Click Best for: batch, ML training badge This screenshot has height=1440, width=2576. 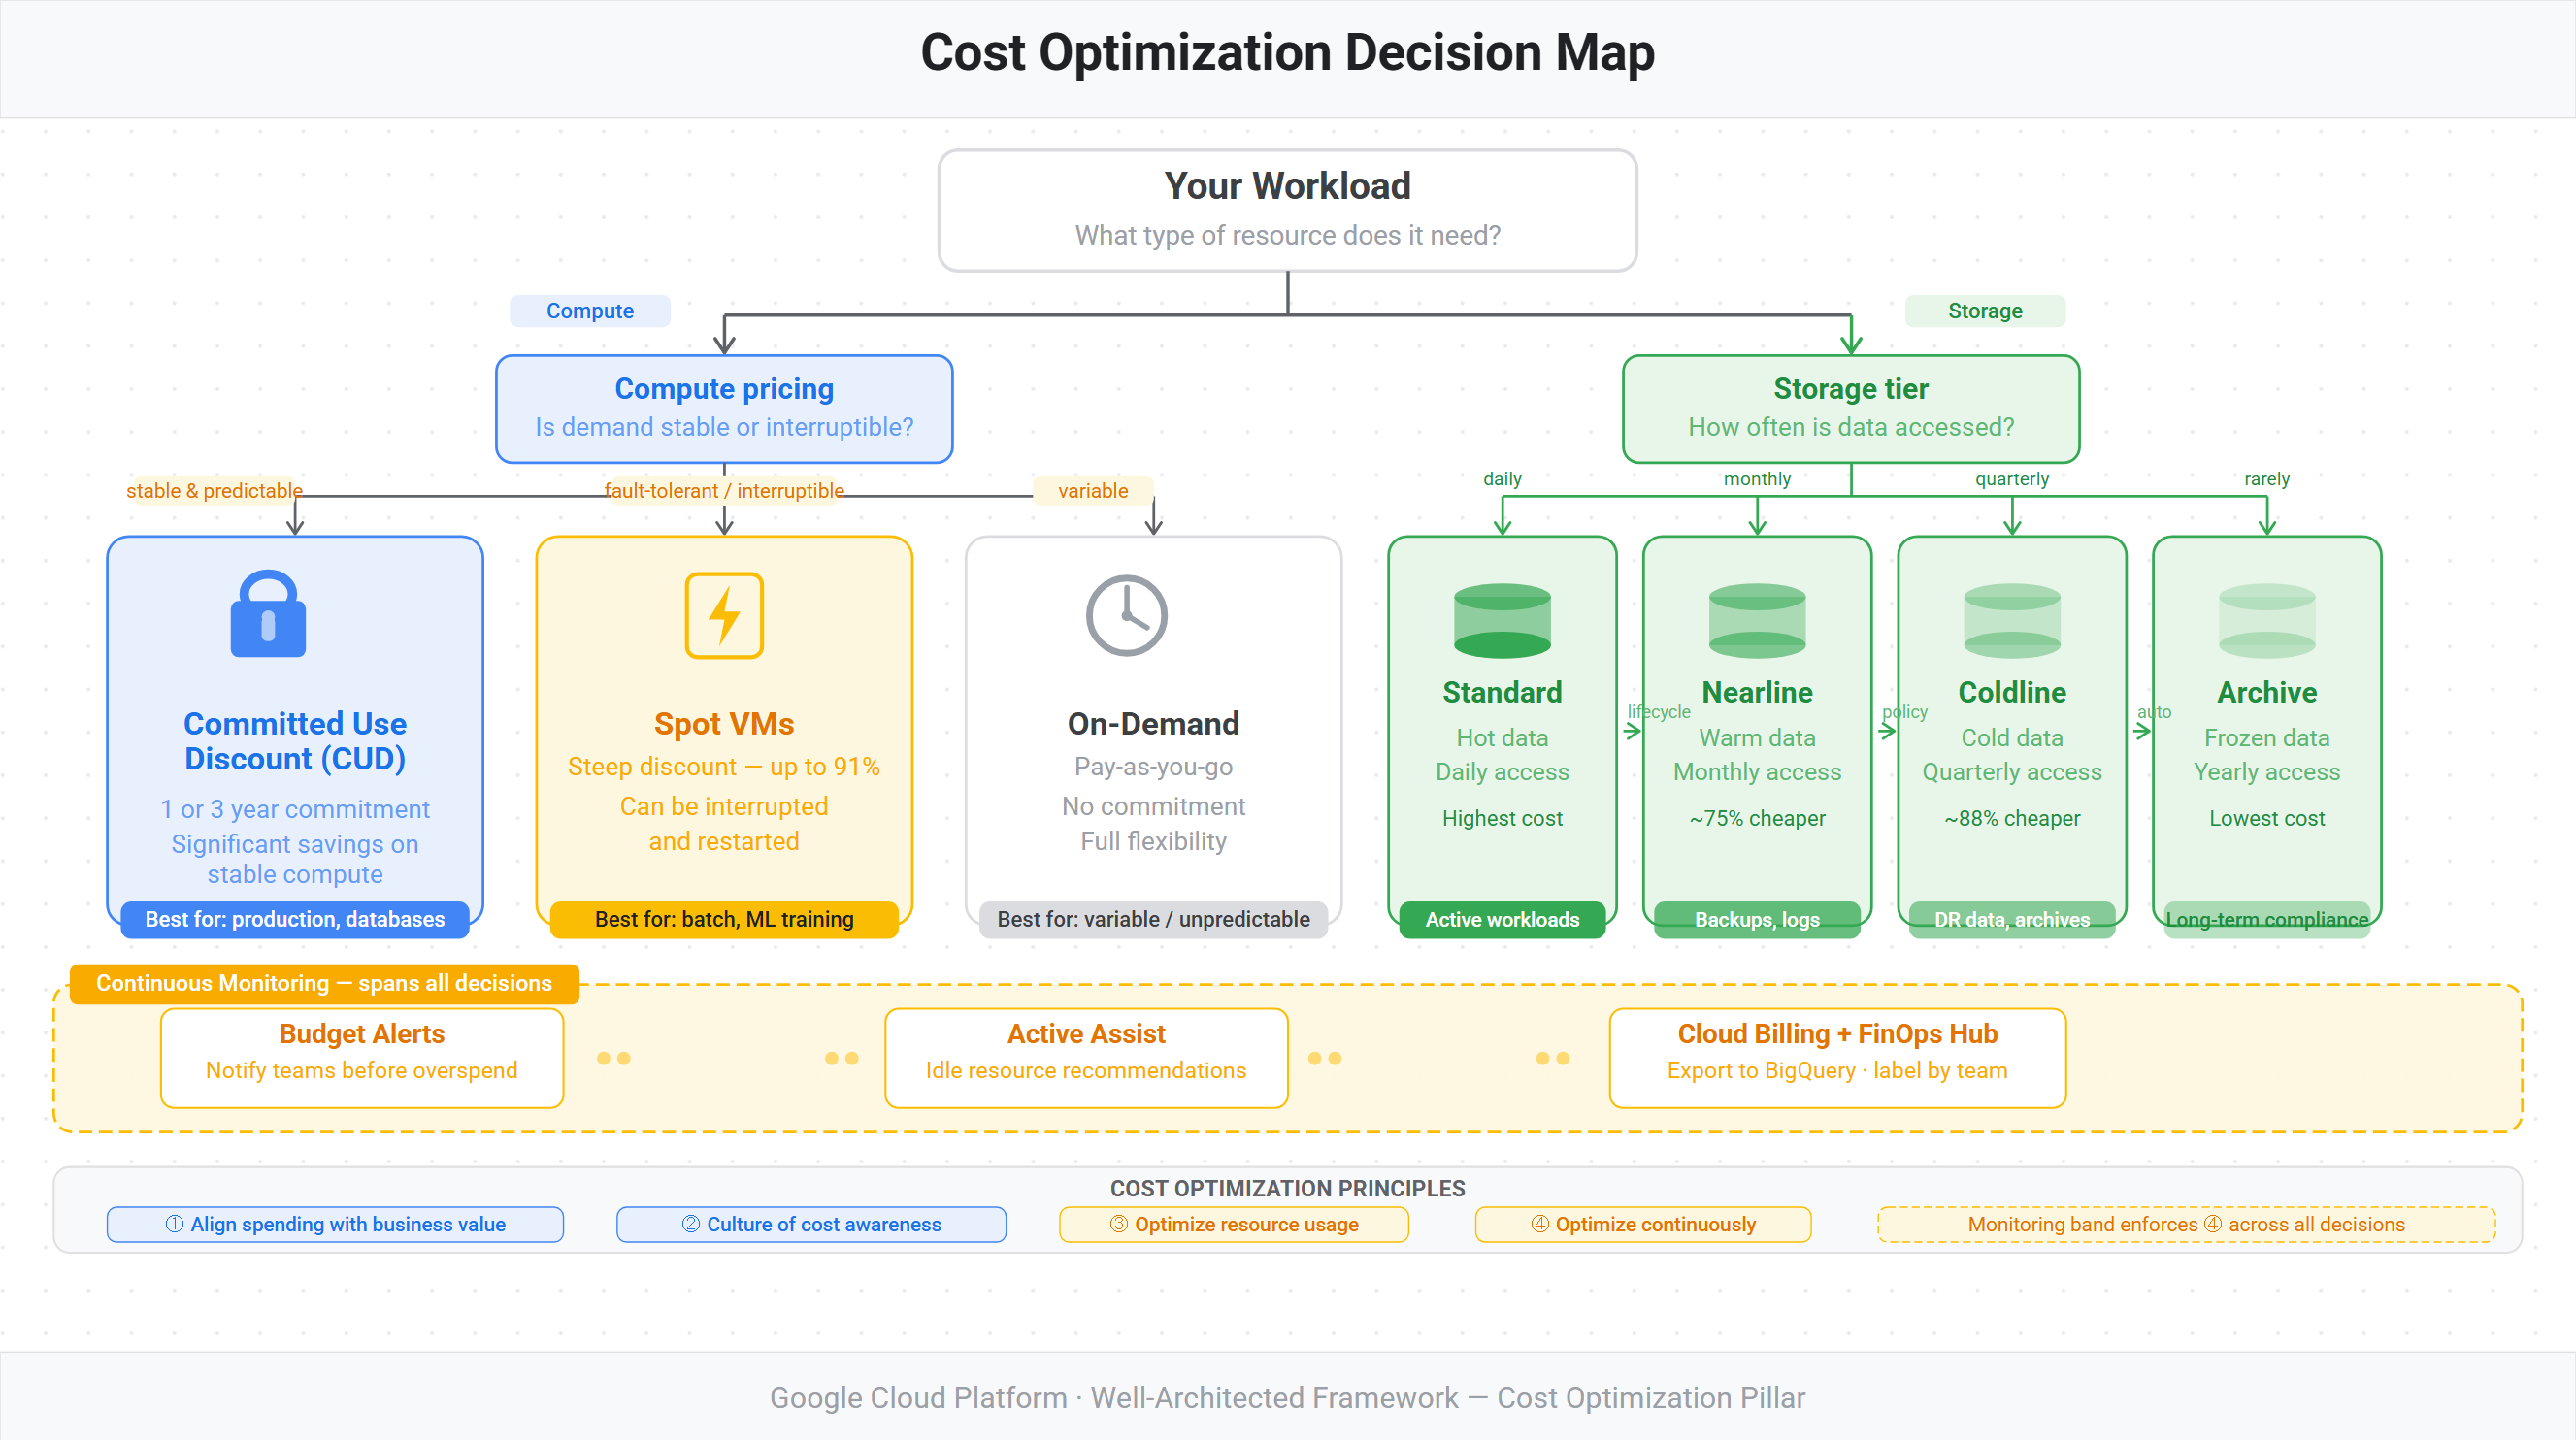click(724, 919)
